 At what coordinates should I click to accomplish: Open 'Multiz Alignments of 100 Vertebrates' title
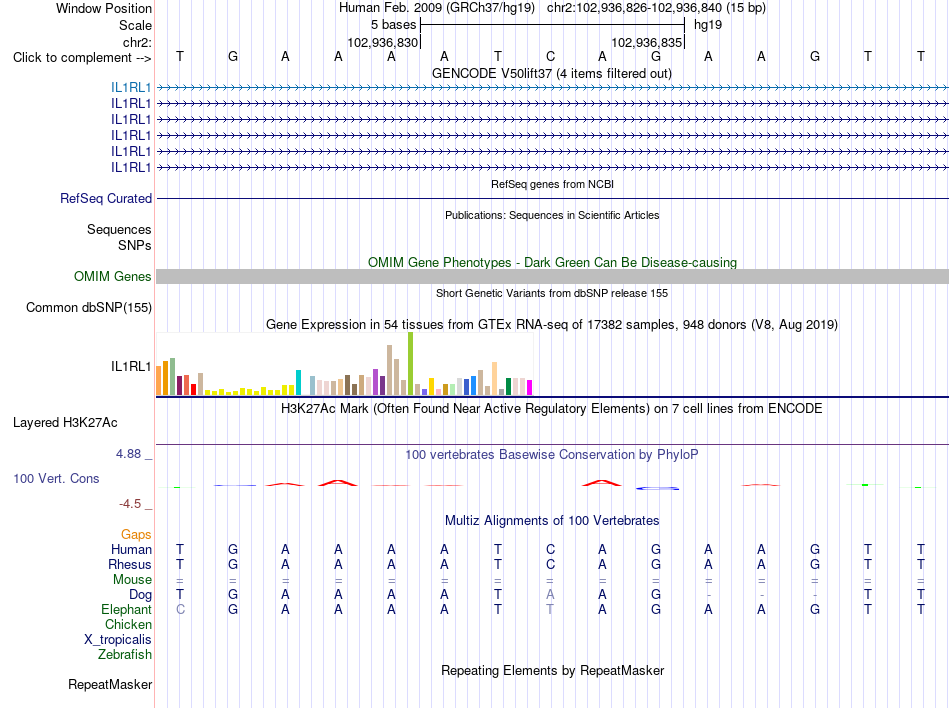(552, 521)
